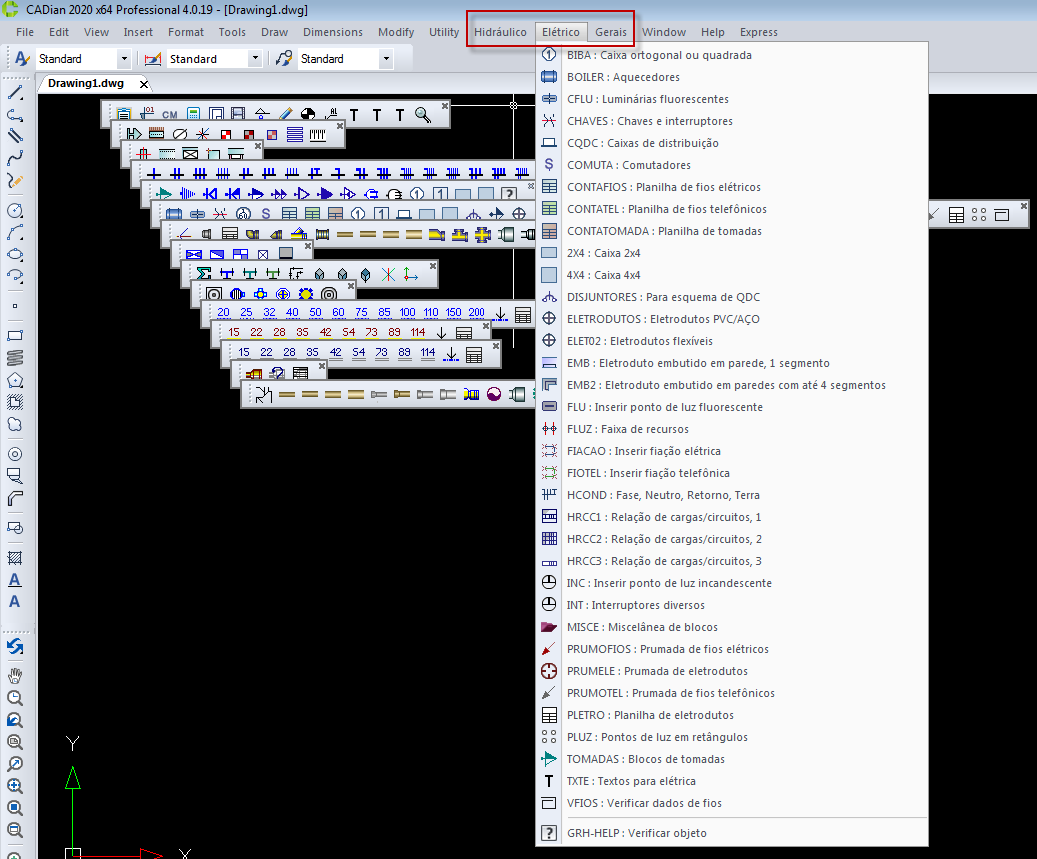Close the topmost floating toolbar
This screenshot has height=859, width=1037.
tap(444, 105)
